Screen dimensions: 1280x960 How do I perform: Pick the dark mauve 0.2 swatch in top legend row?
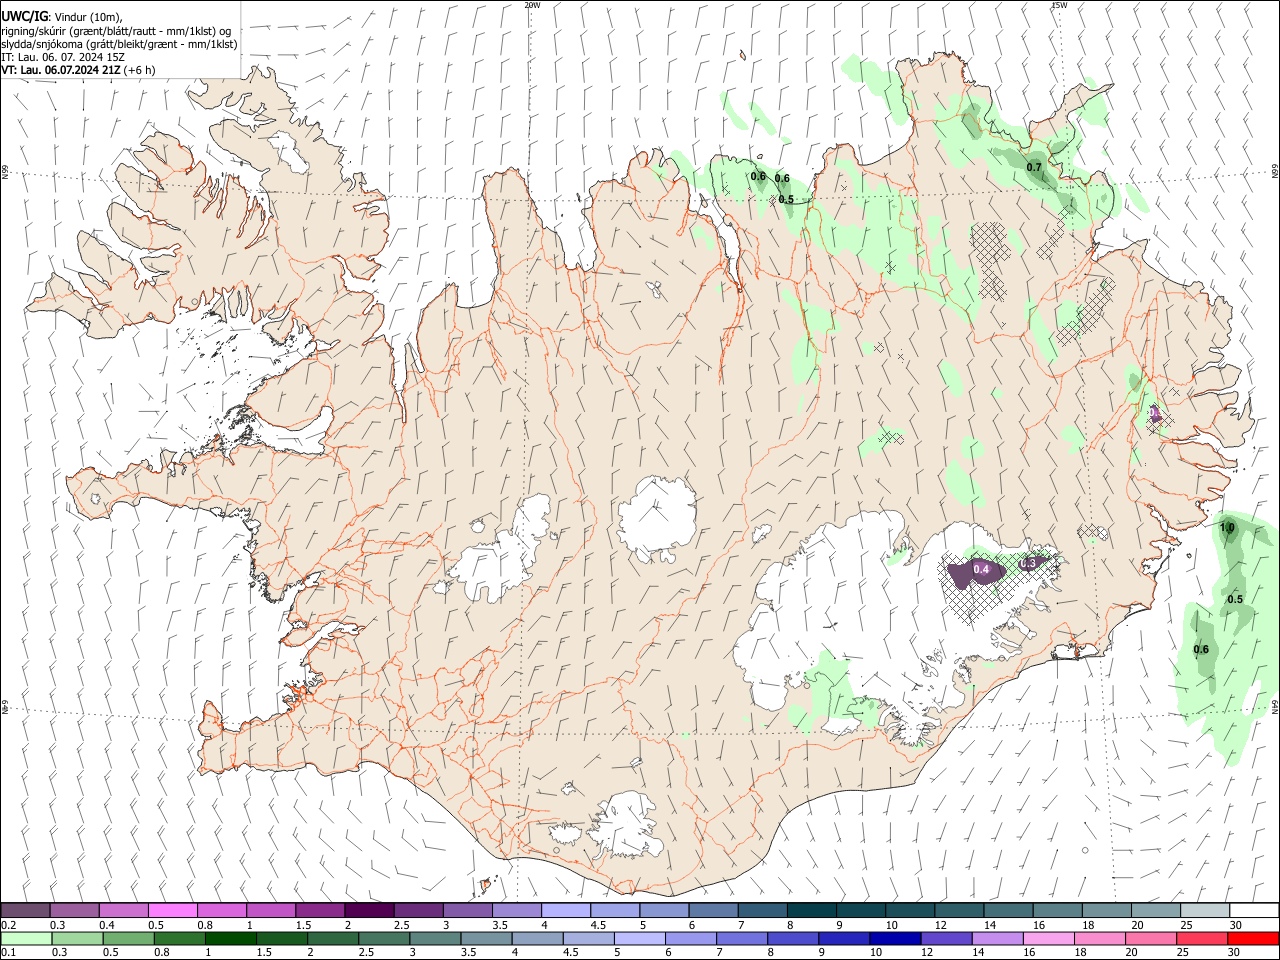[25, 910]
